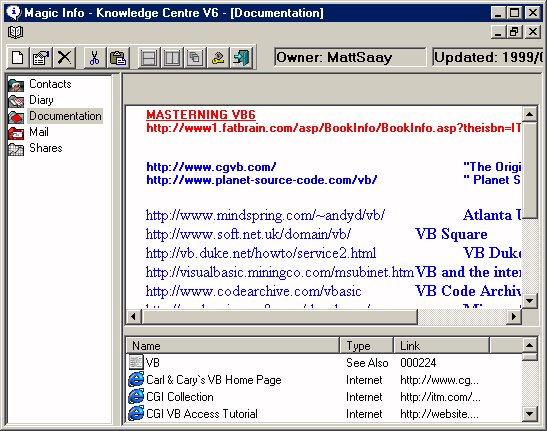Open the soft.net.uk/domain/vb link
Image resolution: width=547 pixels, height=431 pixels.
coord(248,234)
